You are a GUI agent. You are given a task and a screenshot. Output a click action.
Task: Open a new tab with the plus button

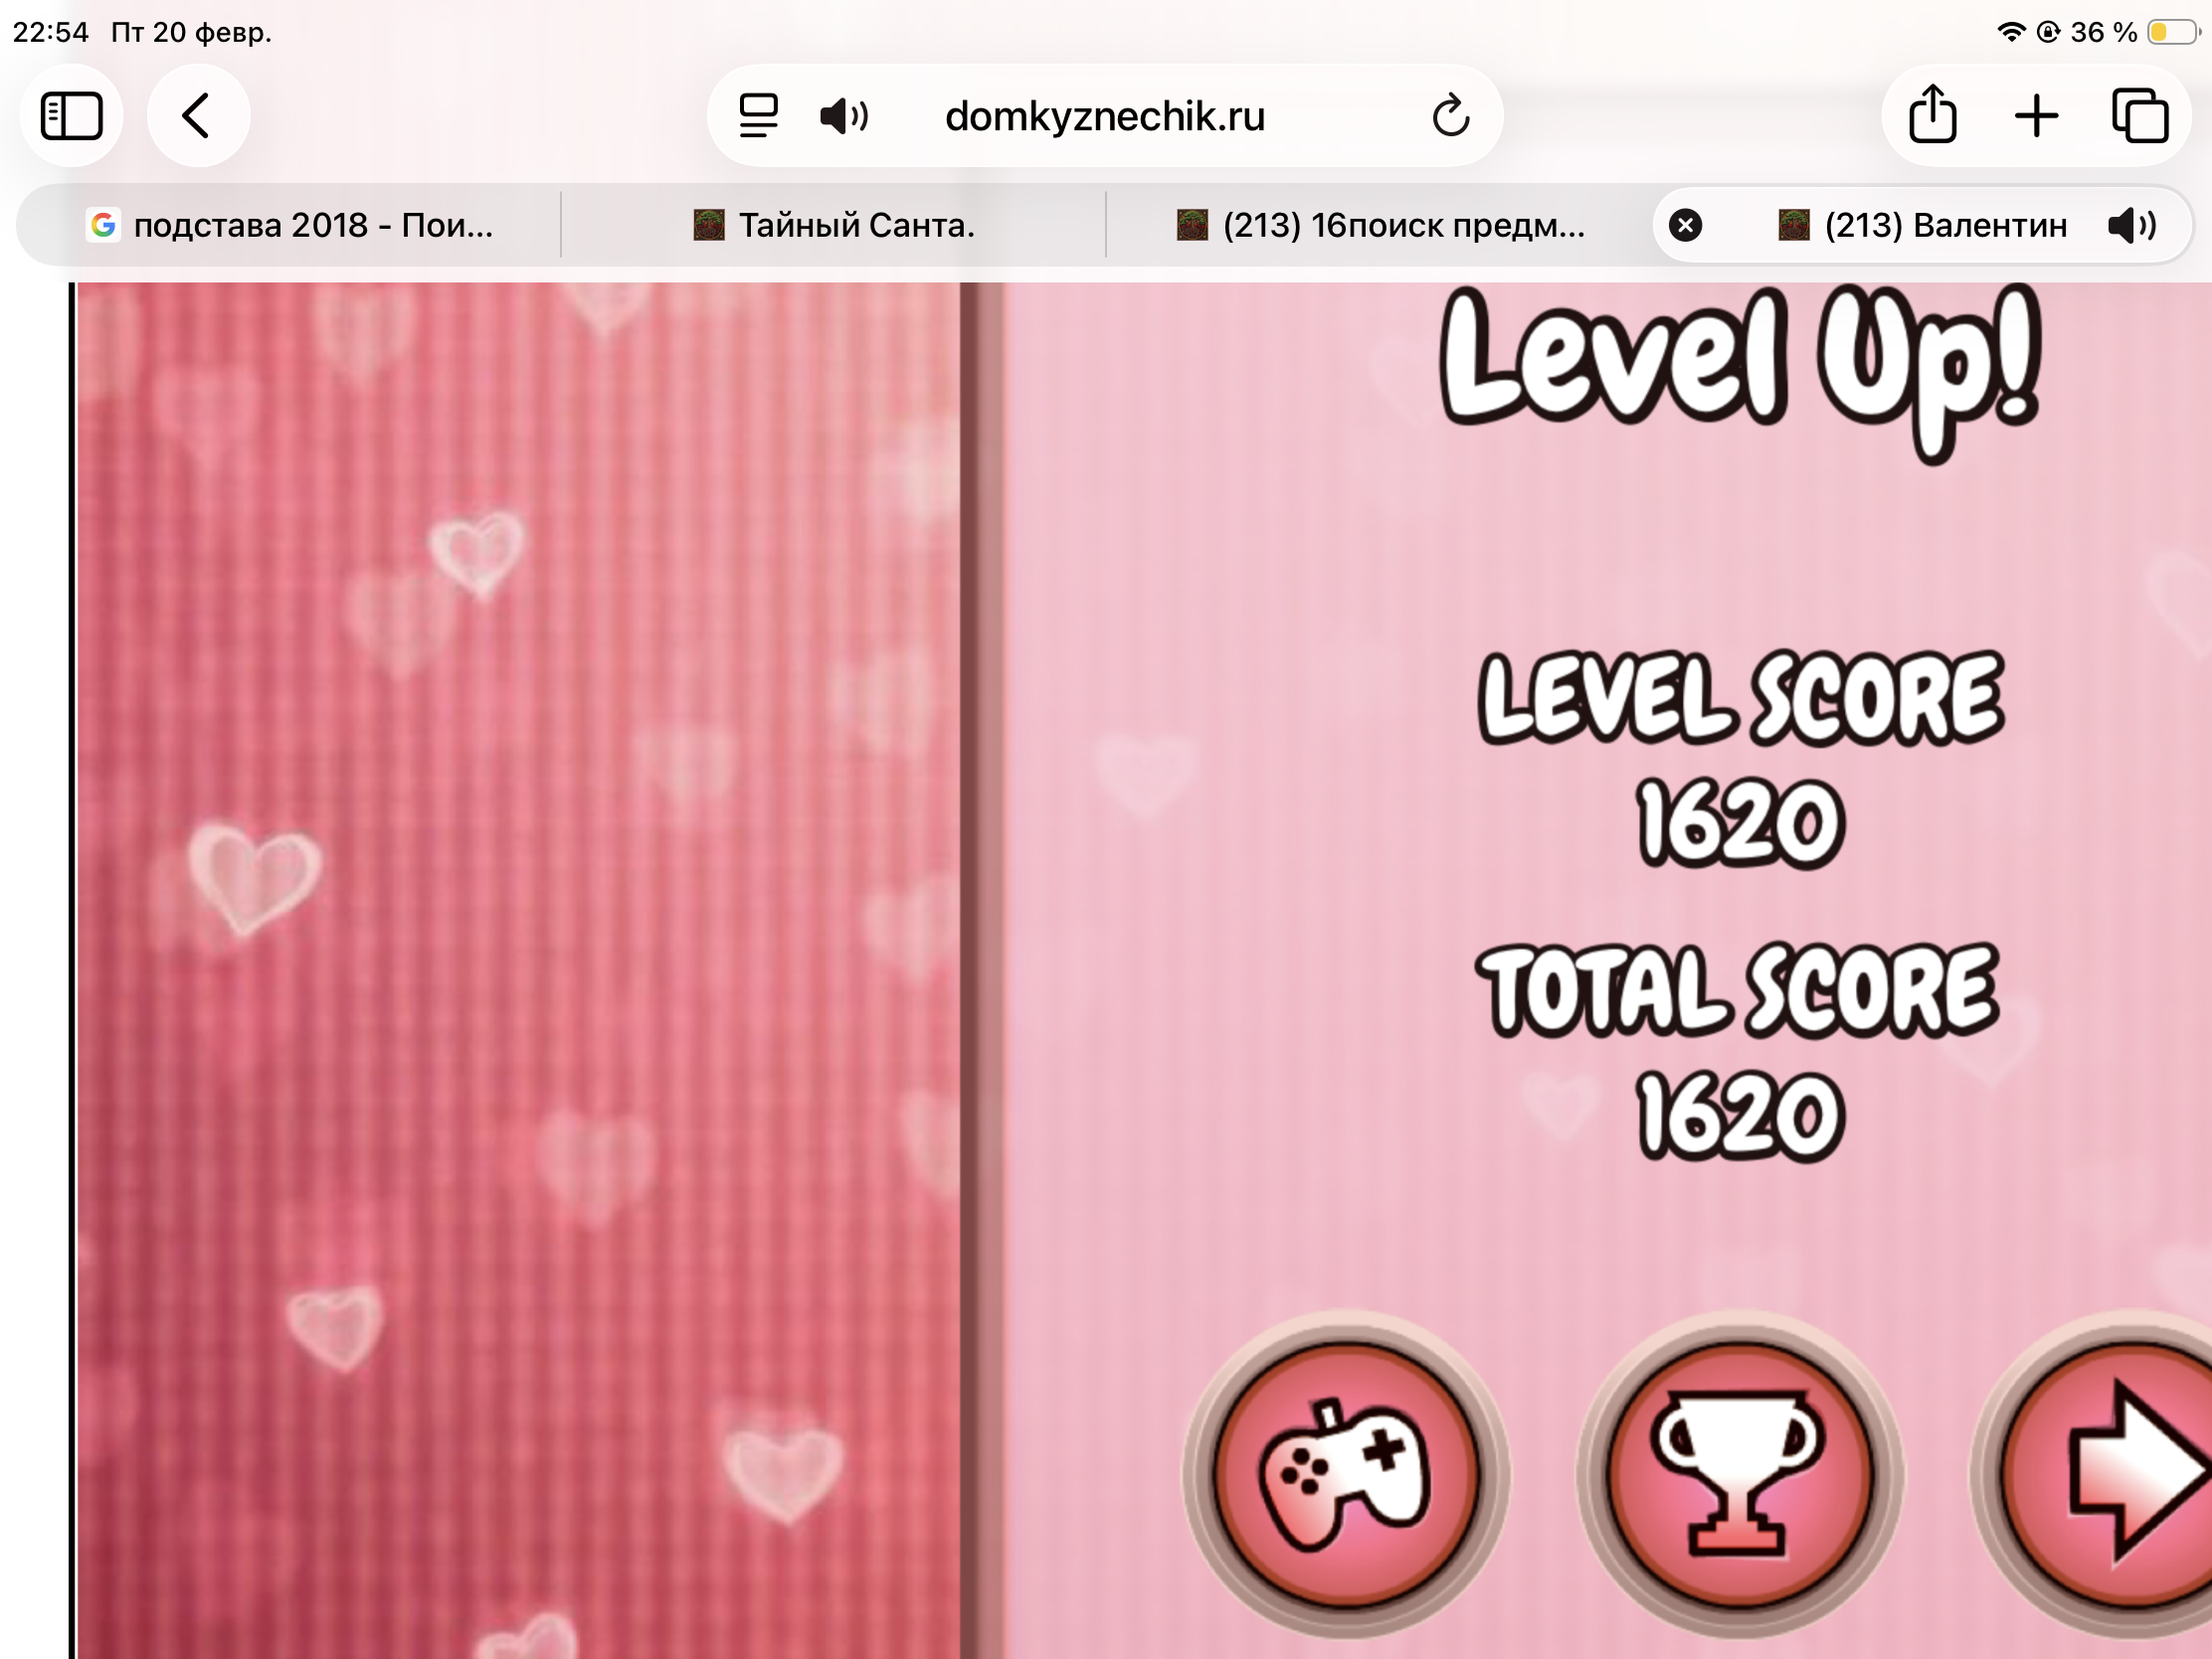coord(2036,116)
